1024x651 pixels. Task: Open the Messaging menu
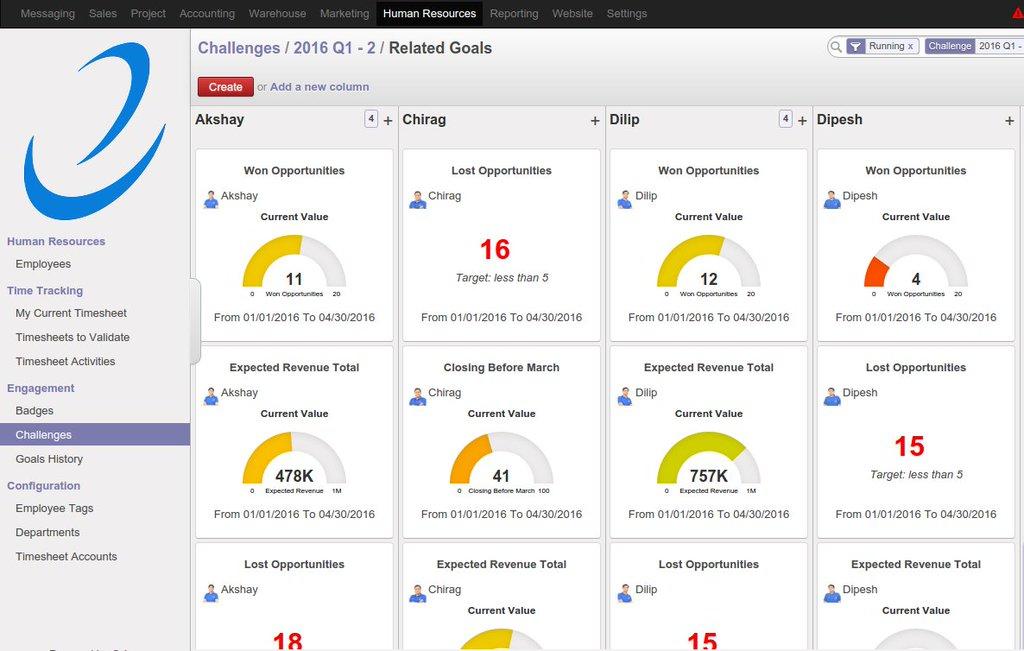(48, 13)
